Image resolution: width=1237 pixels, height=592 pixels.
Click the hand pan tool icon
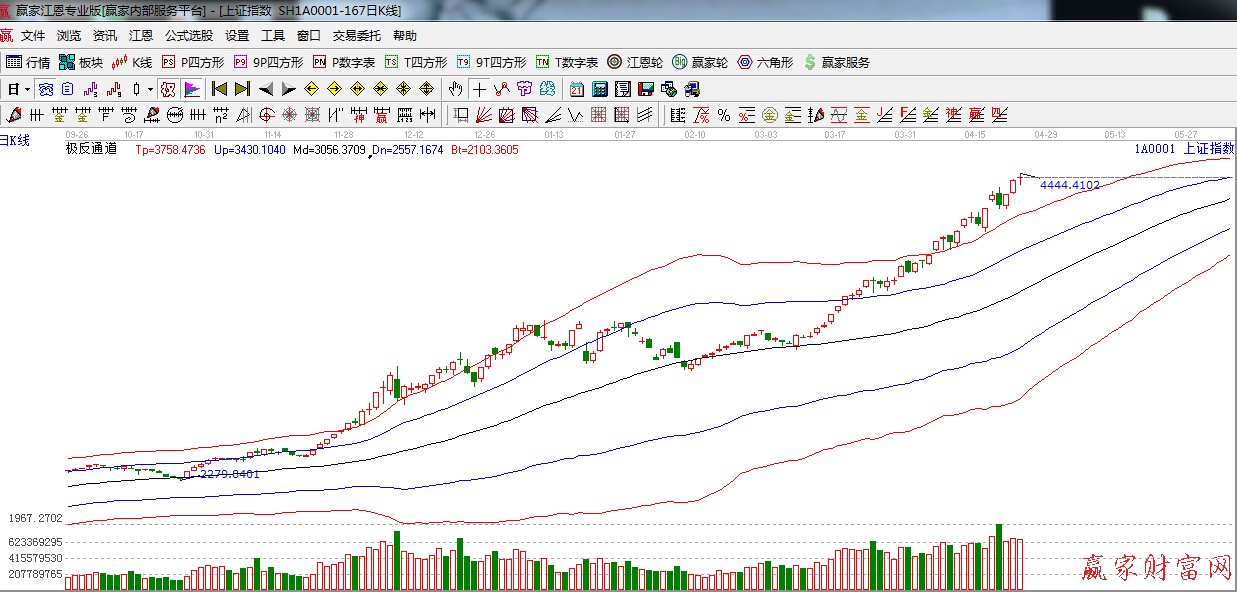457,89
